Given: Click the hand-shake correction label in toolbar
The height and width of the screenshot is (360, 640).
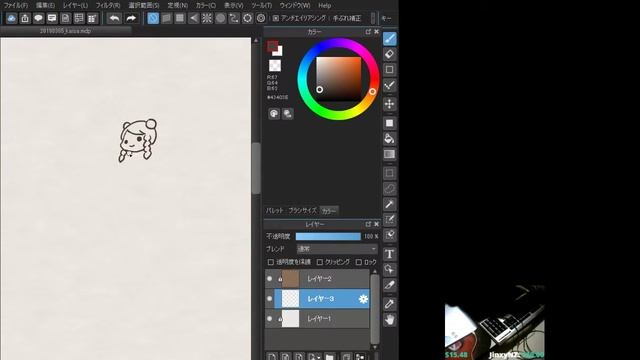Looking at the screenshot, I should click(x=347, y=18).
